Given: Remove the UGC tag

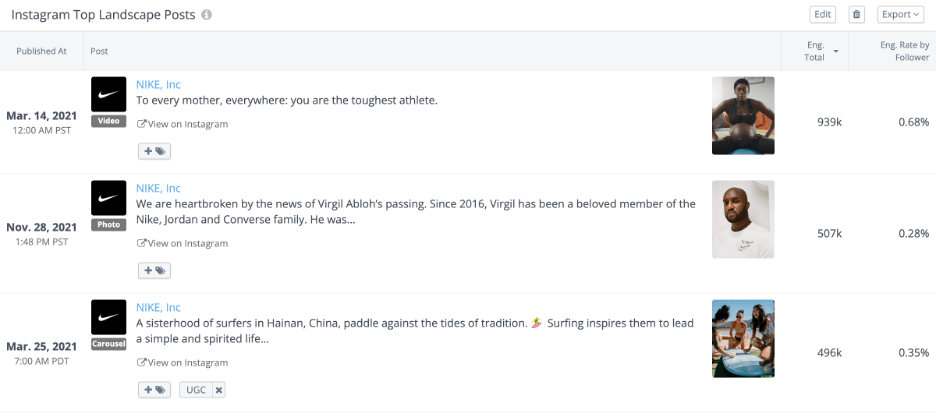Looking at the screenshot, I should click(219, 390).
